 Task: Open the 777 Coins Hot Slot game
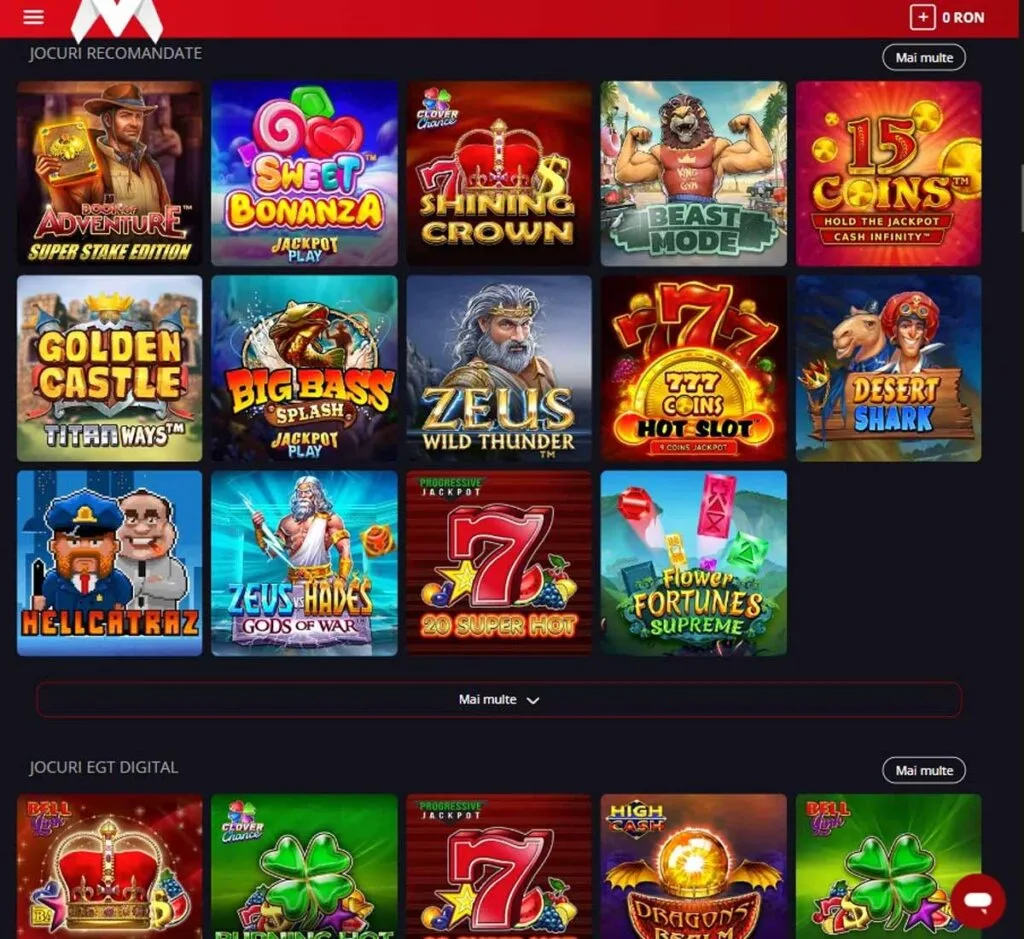pos(694,368)
